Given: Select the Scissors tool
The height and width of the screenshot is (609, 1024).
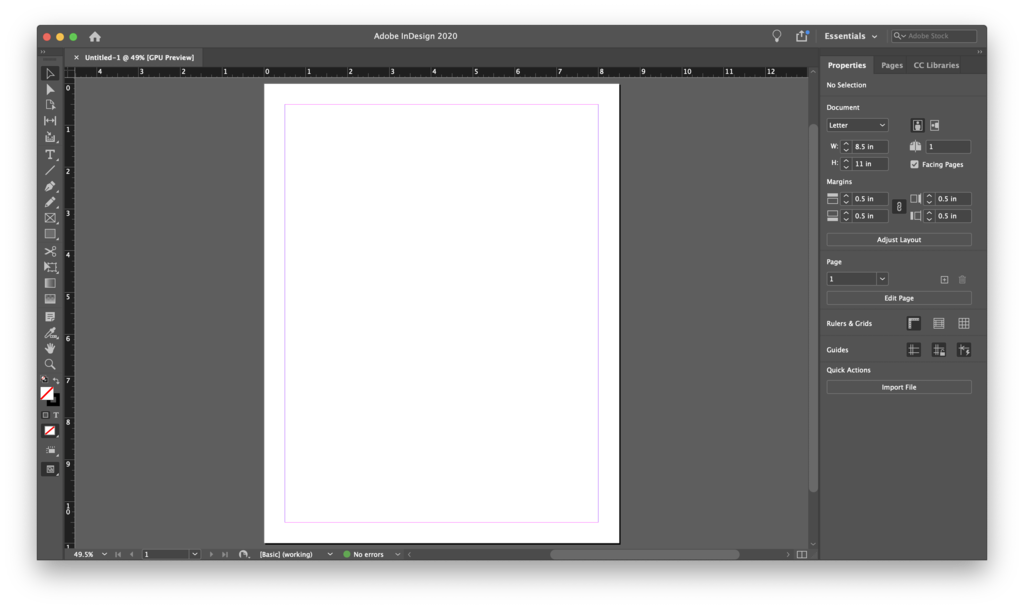Looking at the screenshot, I should (50, 251).
